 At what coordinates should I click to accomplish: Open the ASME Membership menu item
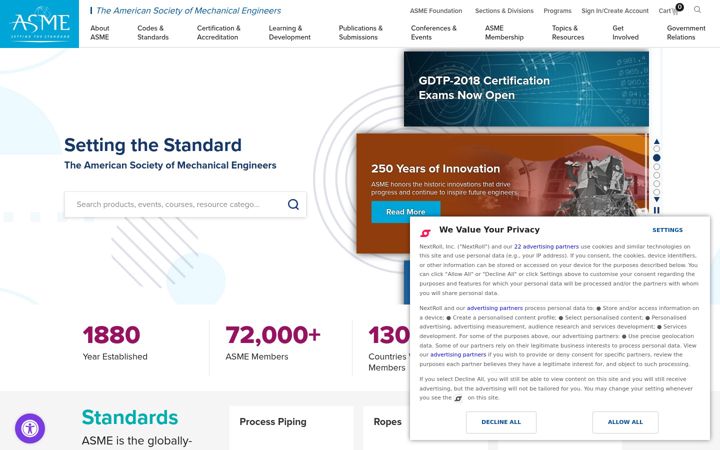pyautogui.click(x=504, y=33)
